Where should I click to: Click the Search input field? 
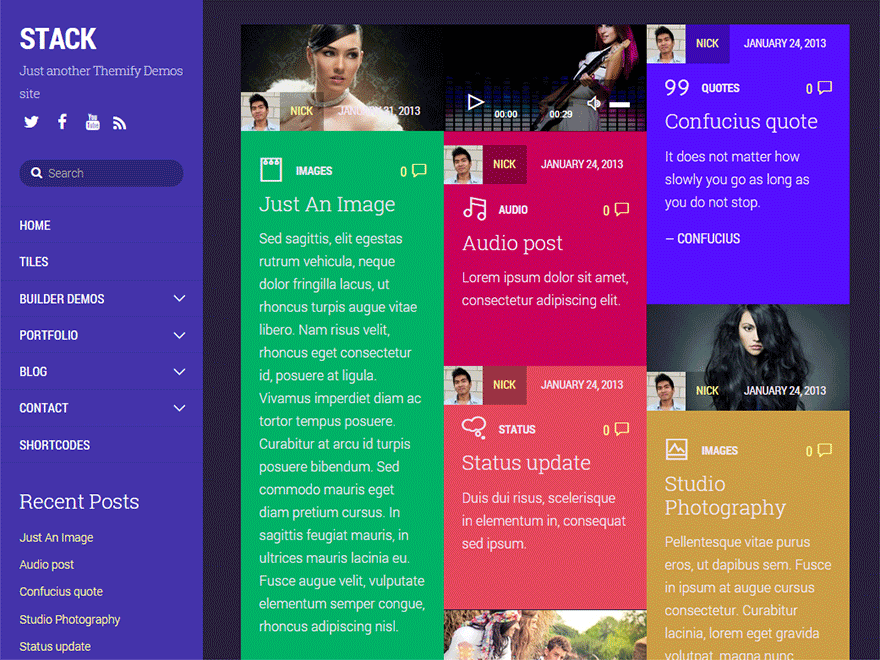point(110,173)
